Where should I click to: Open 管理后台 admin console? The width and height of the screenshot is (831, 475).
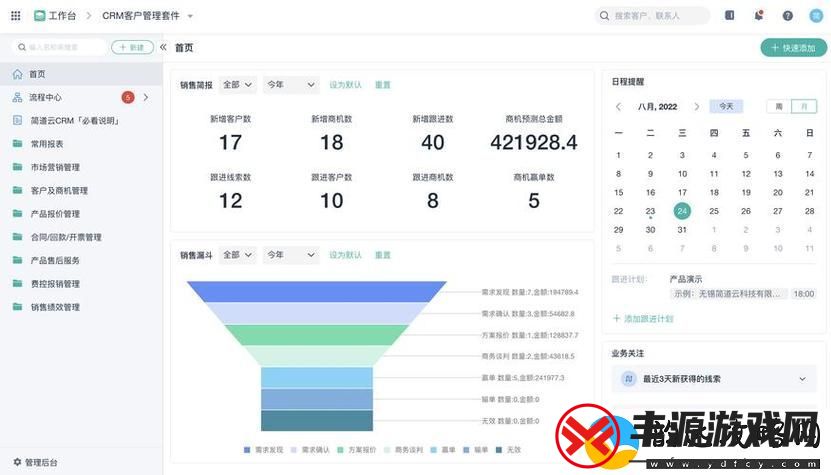click(35, 462)
